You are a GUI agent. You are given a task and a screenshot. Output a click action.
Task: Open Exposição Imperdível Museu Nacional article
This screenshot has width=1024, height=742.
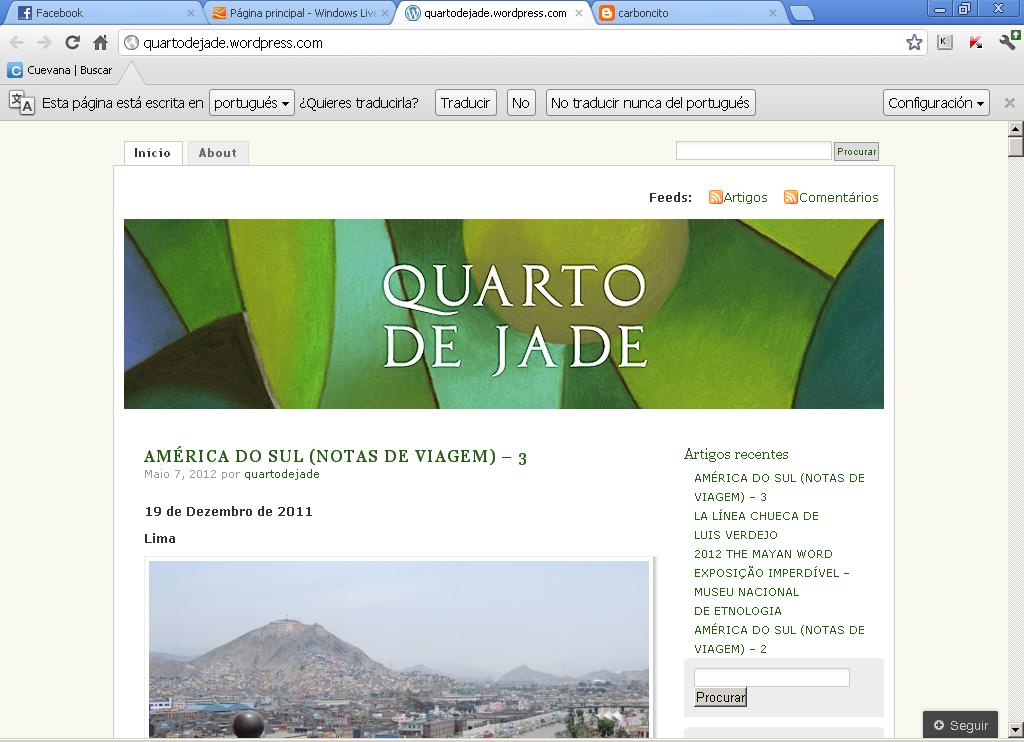772,592
